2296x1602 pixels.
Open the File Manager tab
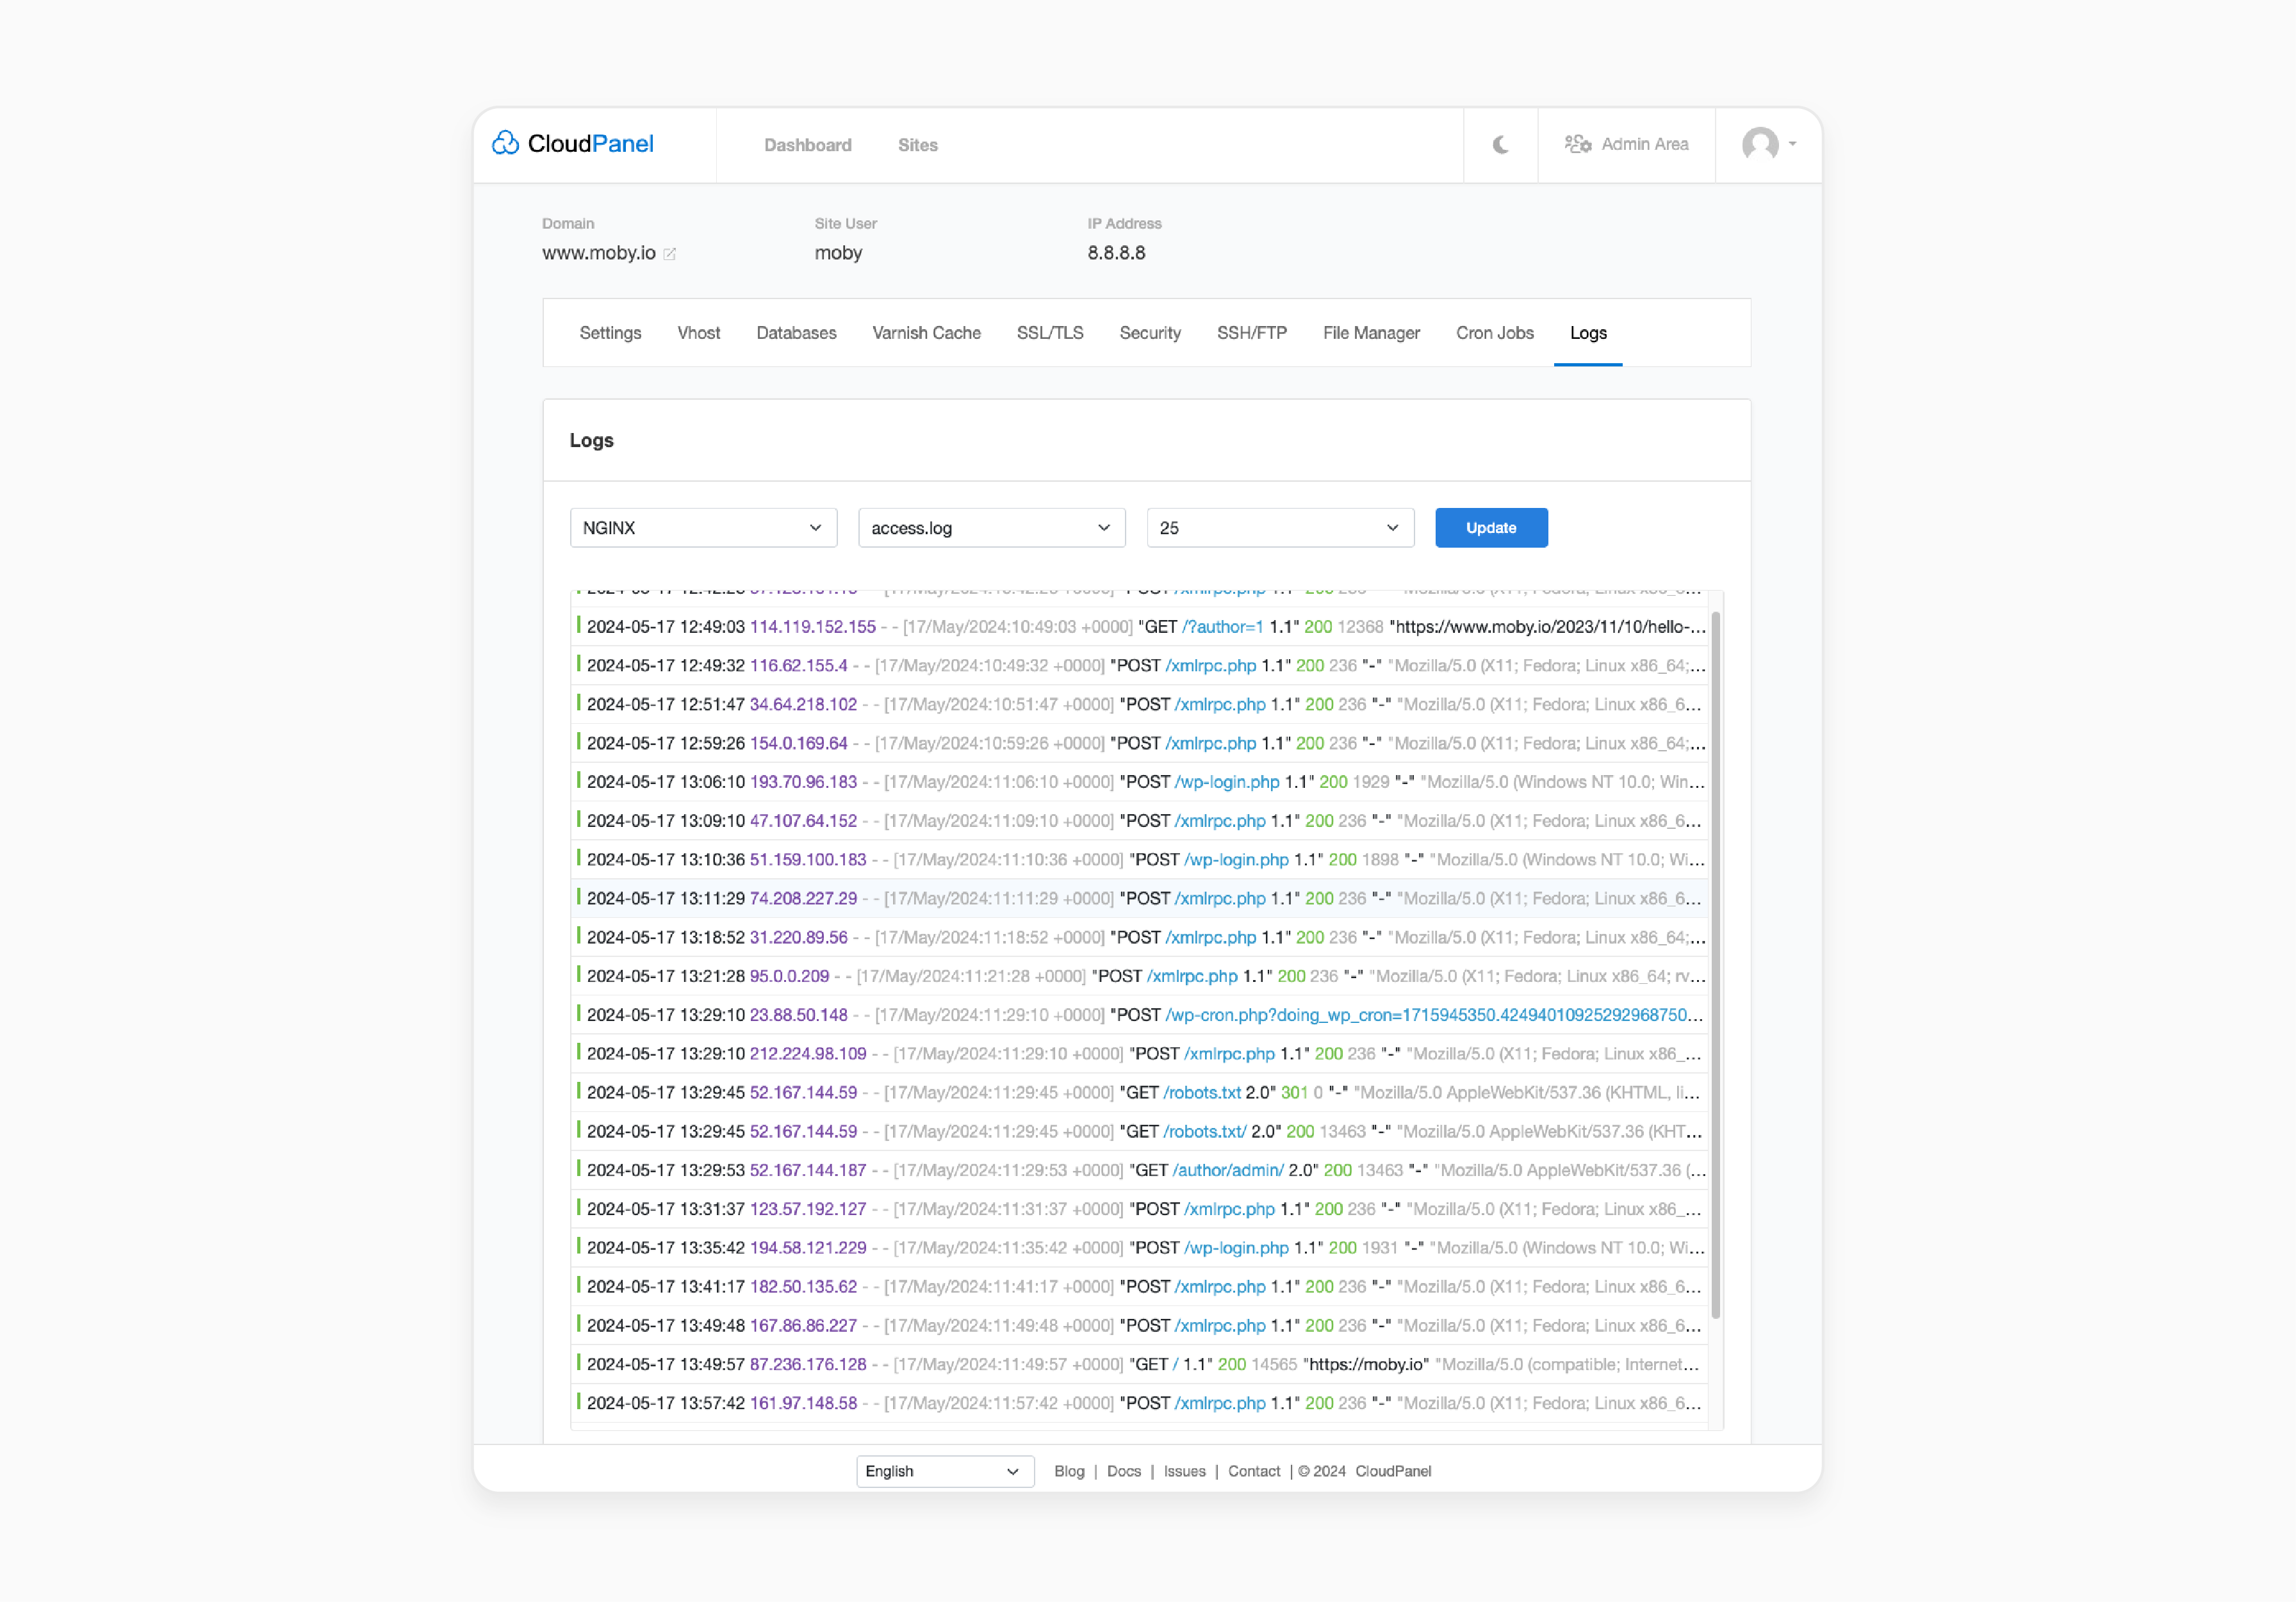[1371, 333]
